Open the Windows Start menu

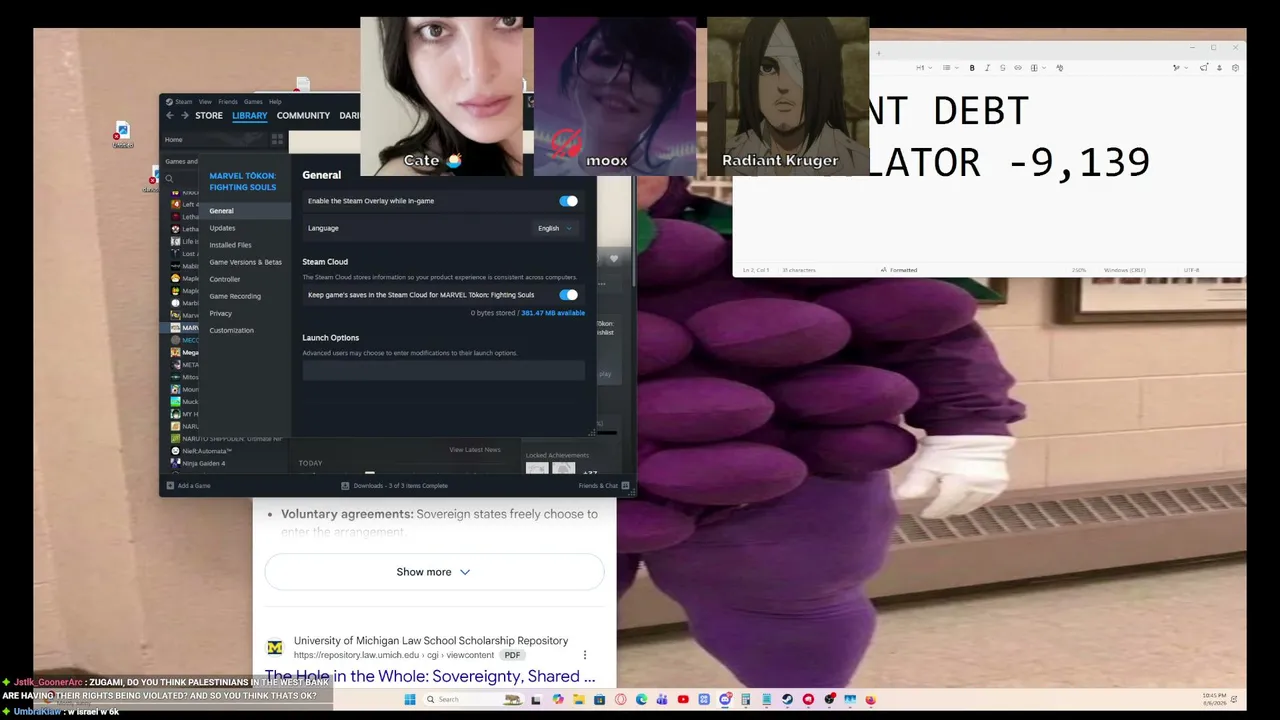click(x=409, y=699)
